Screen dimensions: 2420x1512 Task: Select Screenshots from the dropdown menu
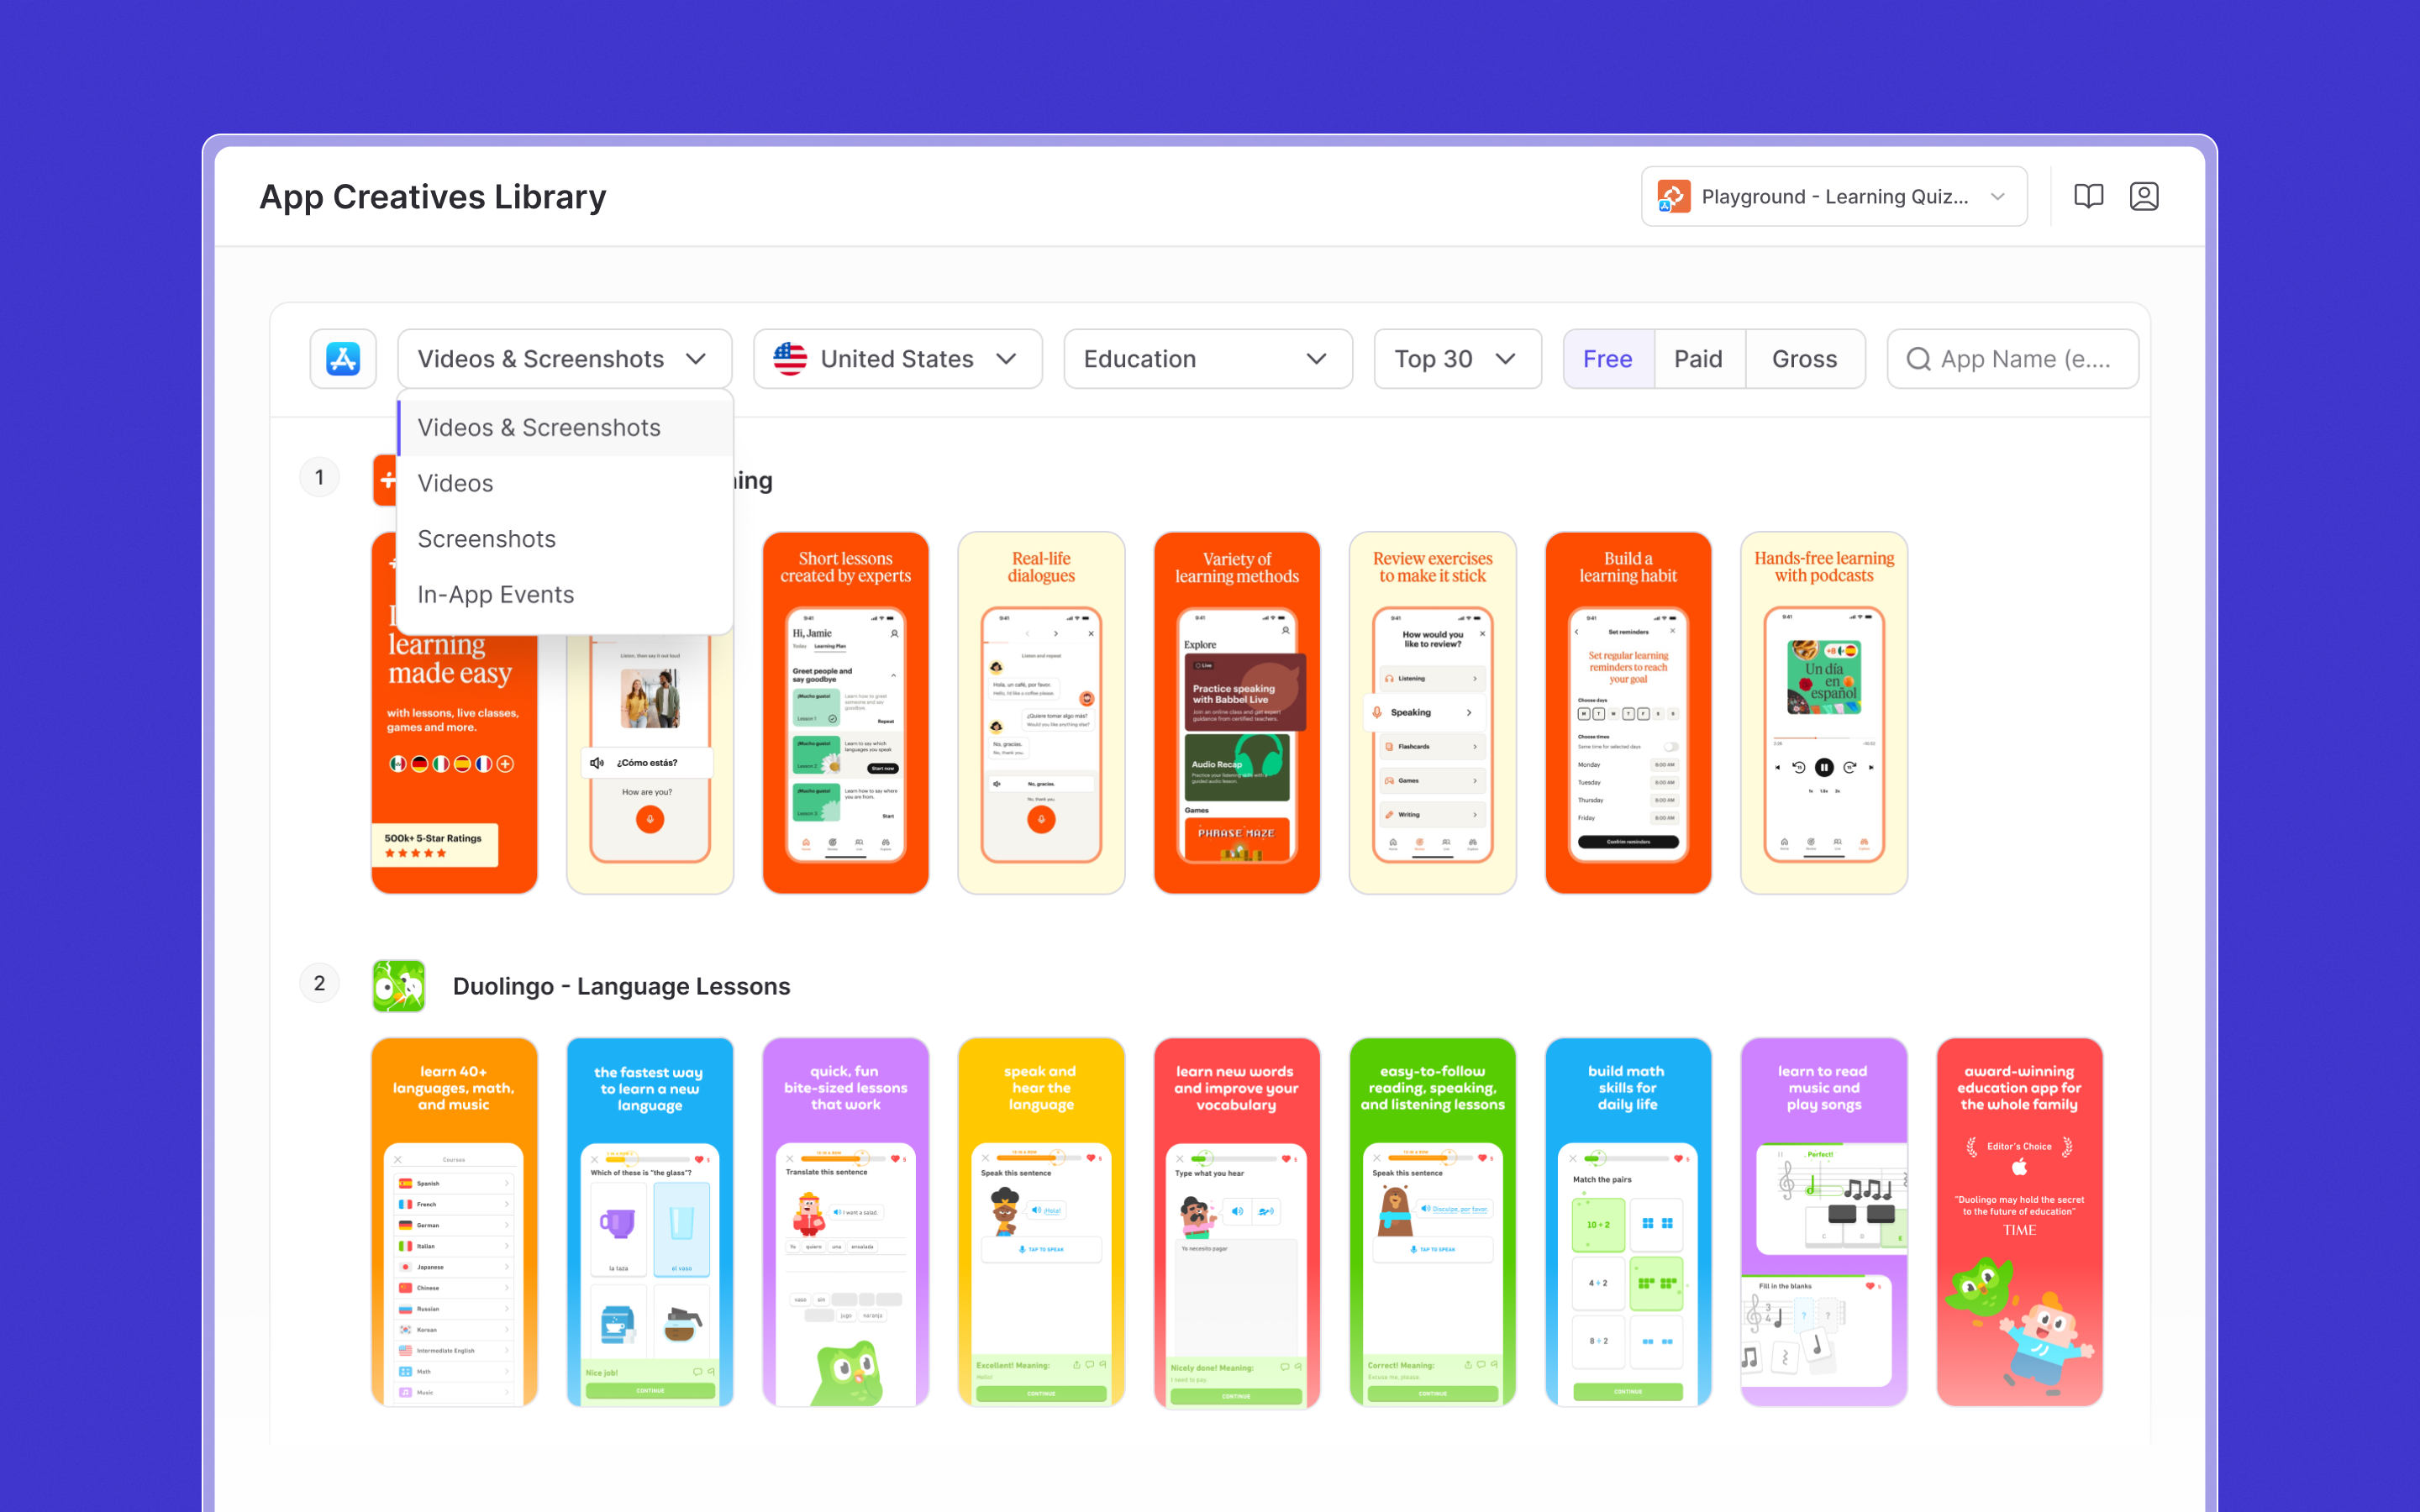[x=487, y=539]
